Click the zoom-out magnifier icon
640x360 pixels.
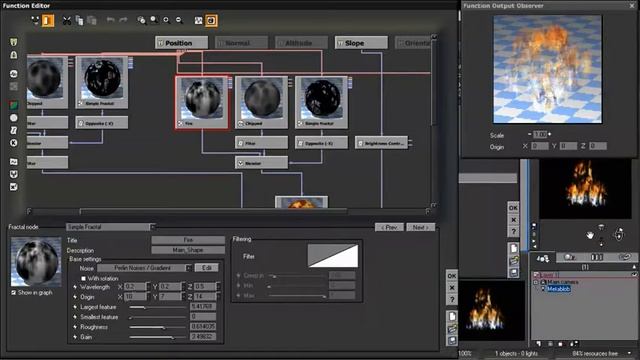pyautogui.click(x=179, y=20)
